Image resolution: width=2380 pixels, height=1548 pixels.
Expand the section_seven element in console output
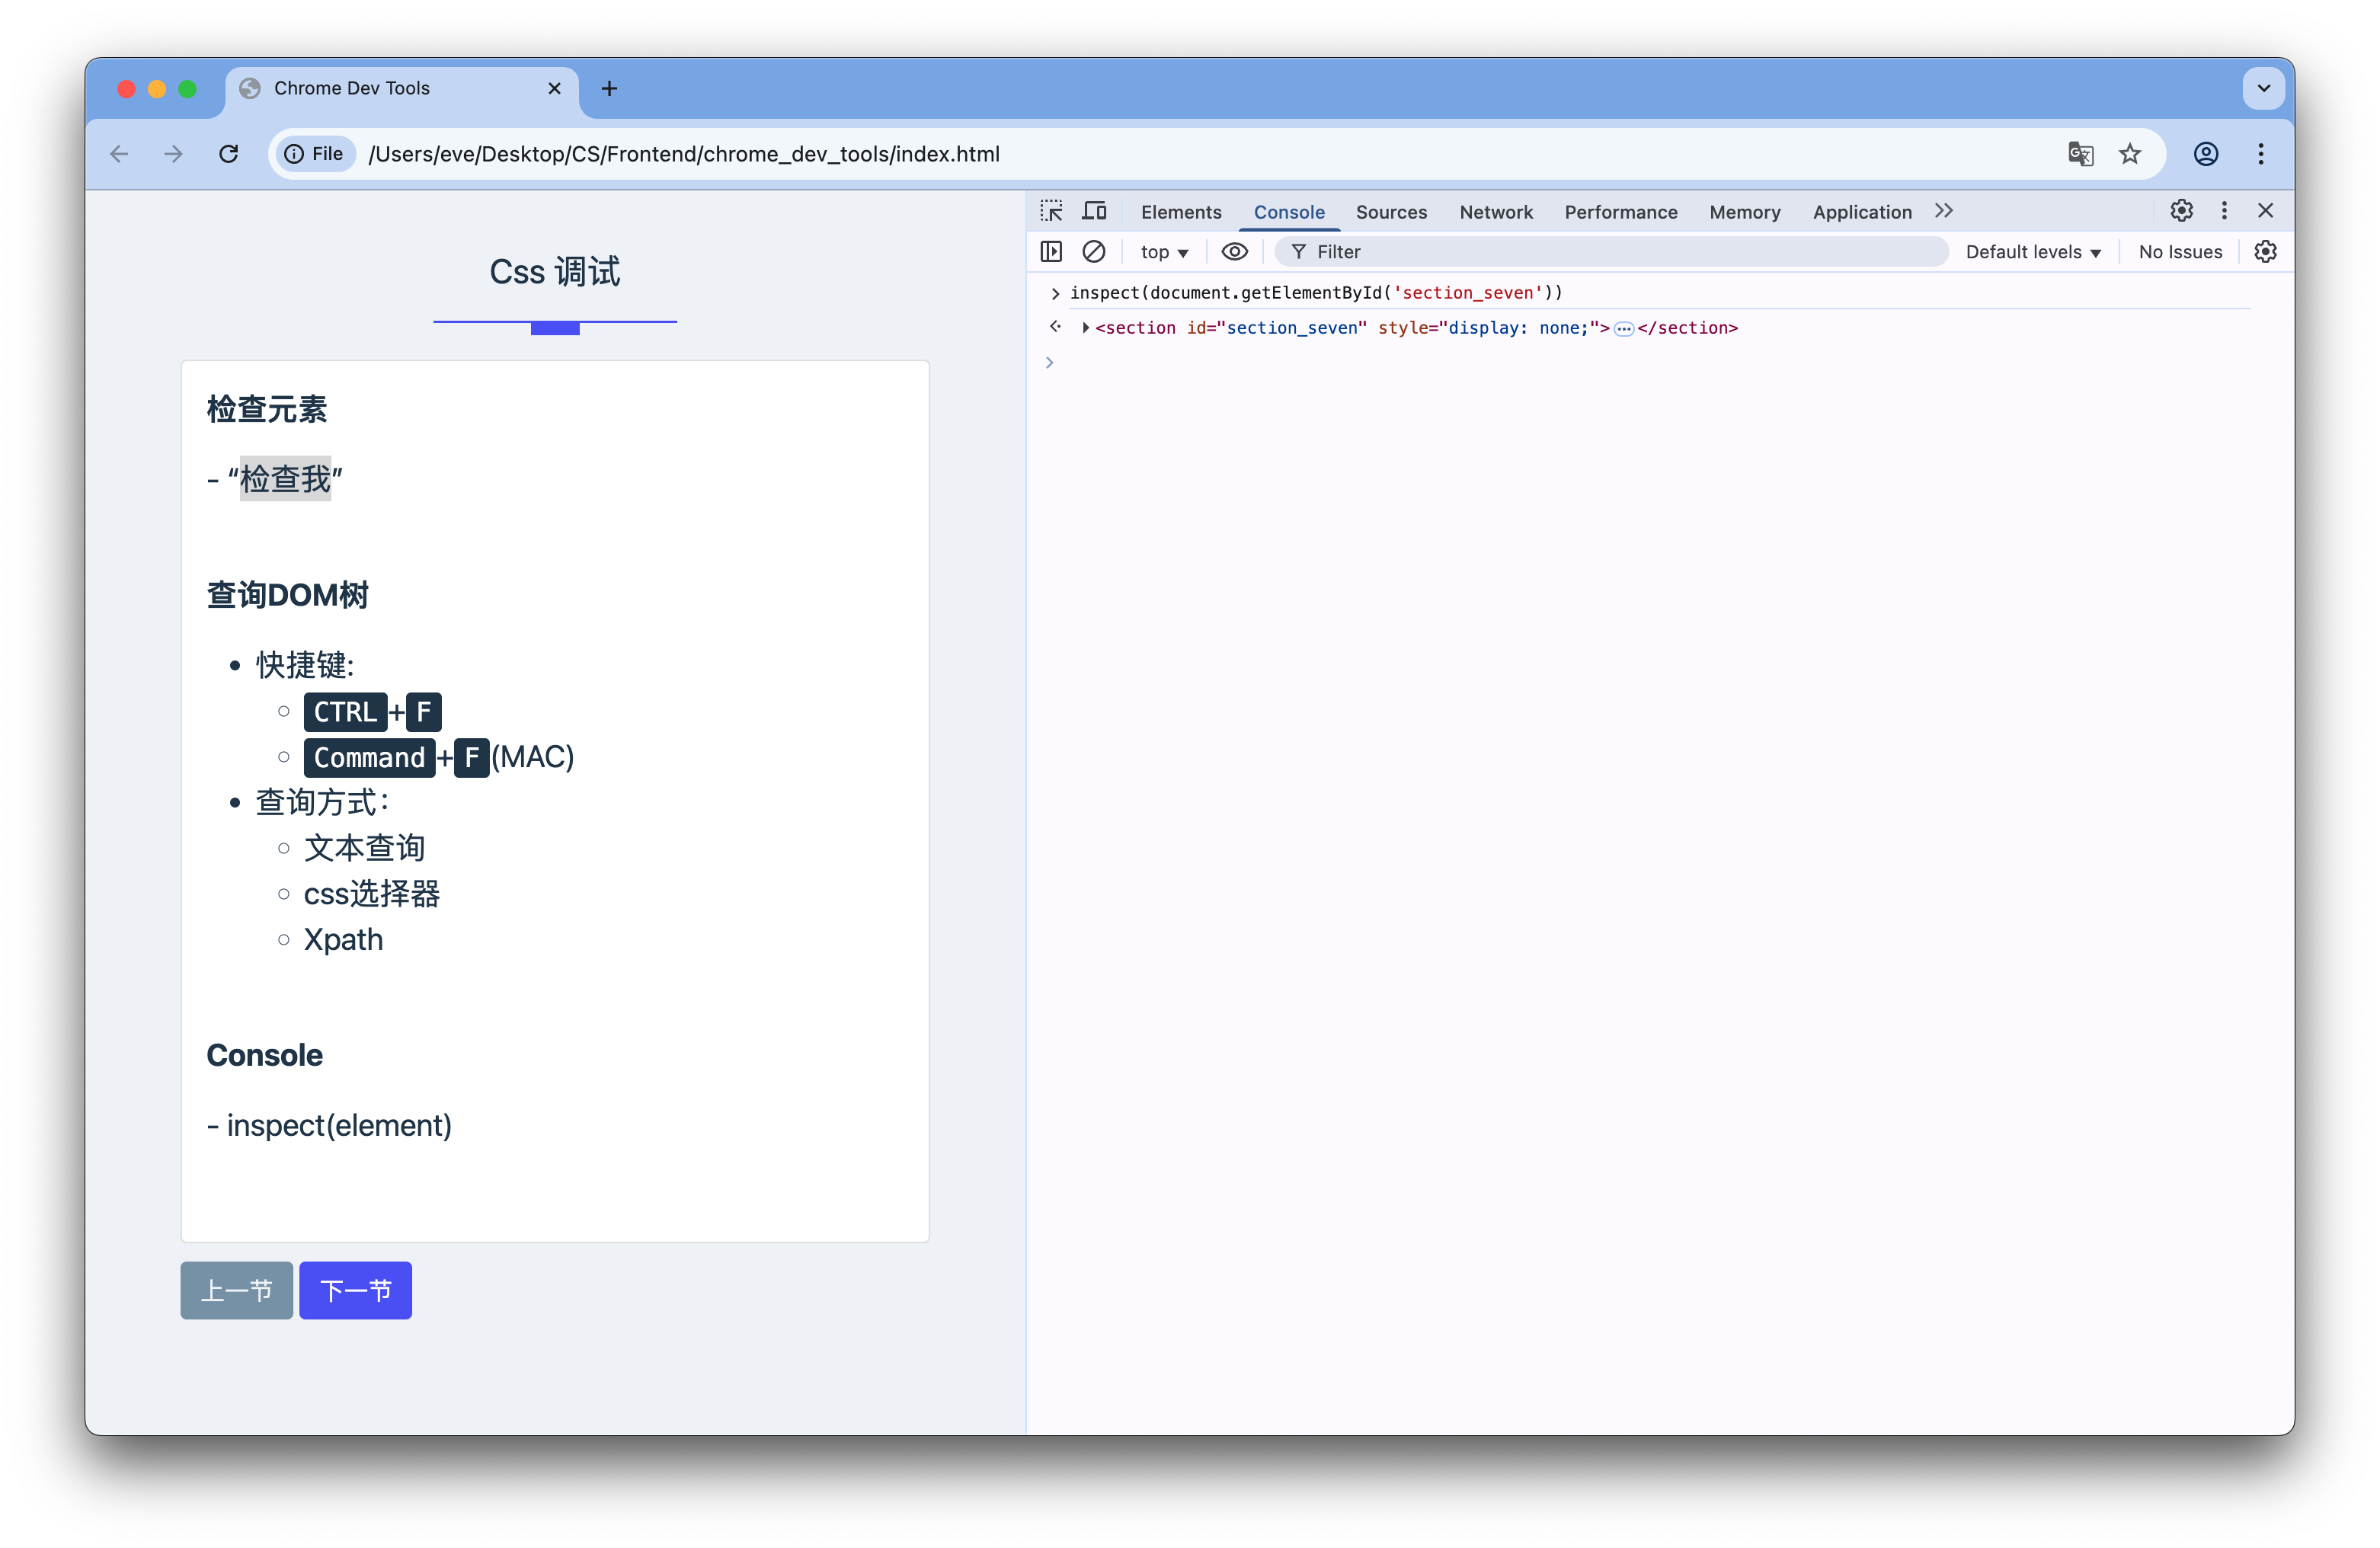point(1085,327)
